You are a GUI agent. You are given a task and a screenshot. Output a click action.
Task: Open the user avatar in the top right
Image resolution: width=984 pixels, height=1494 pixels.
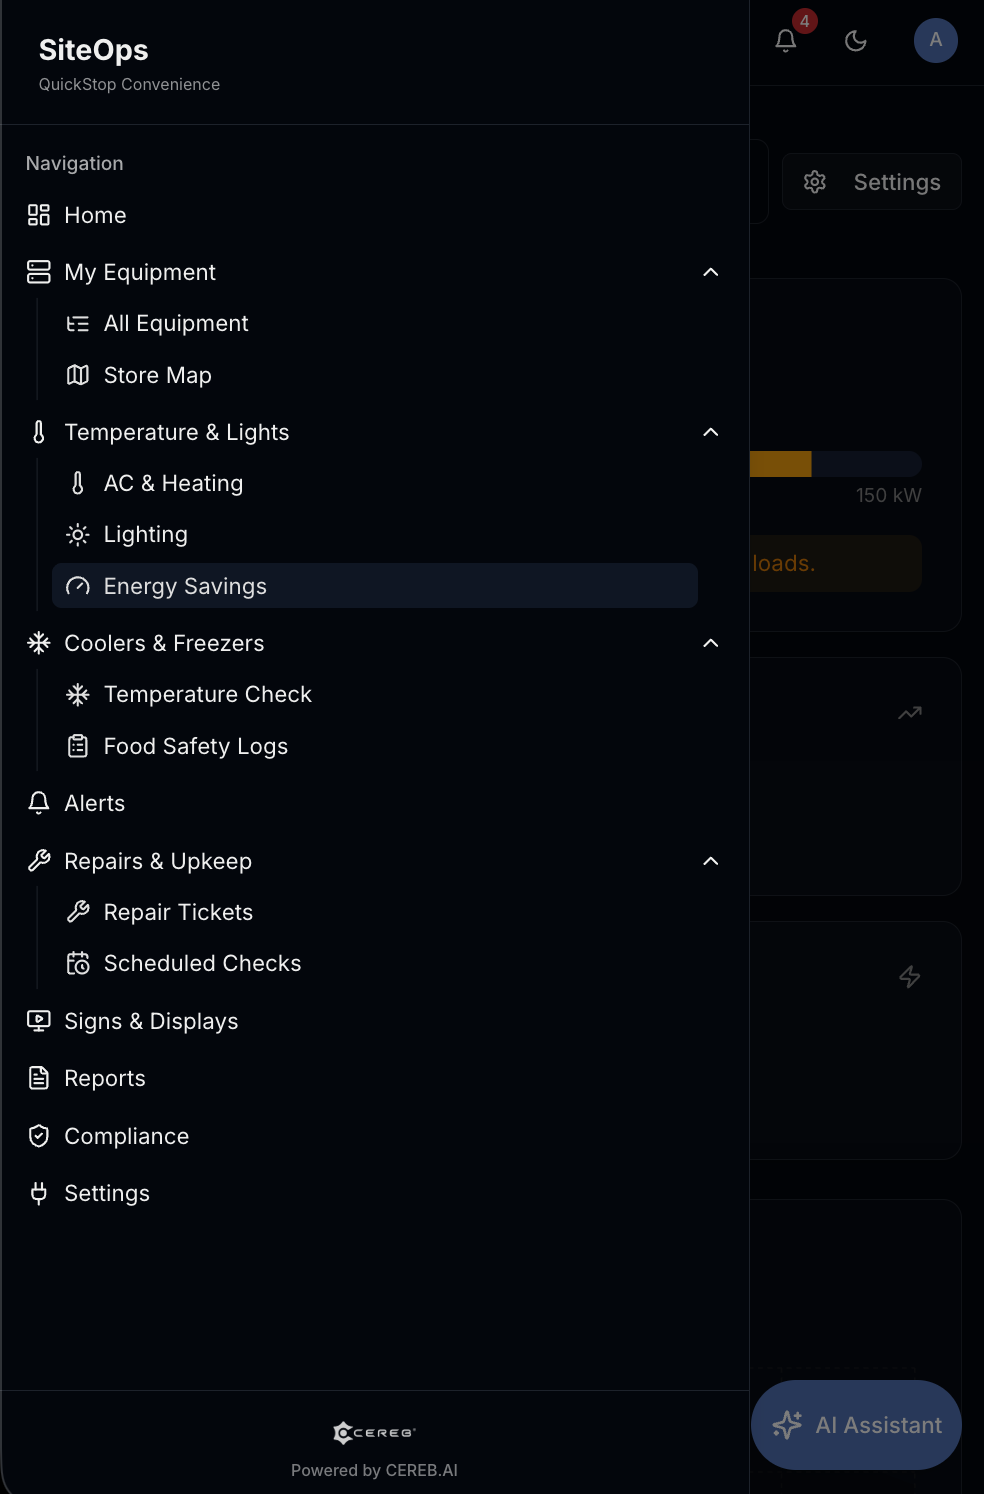[x=936, y=41]
